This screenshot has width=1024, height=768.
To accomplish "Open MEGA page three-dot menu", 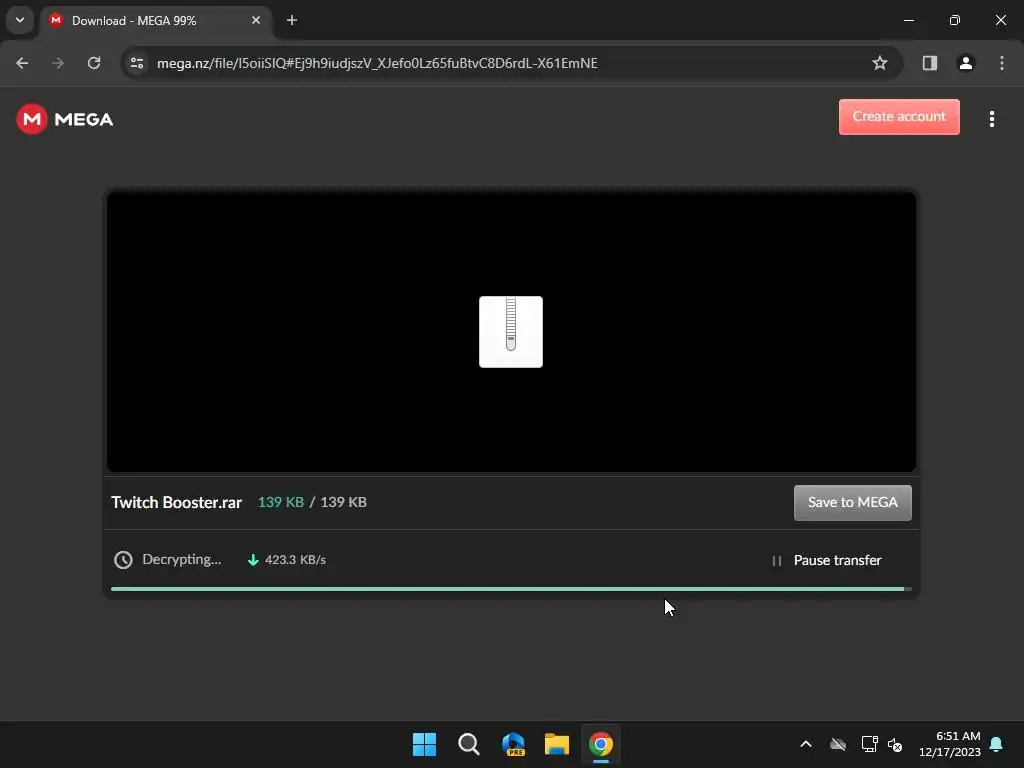I will pos(991,119).
